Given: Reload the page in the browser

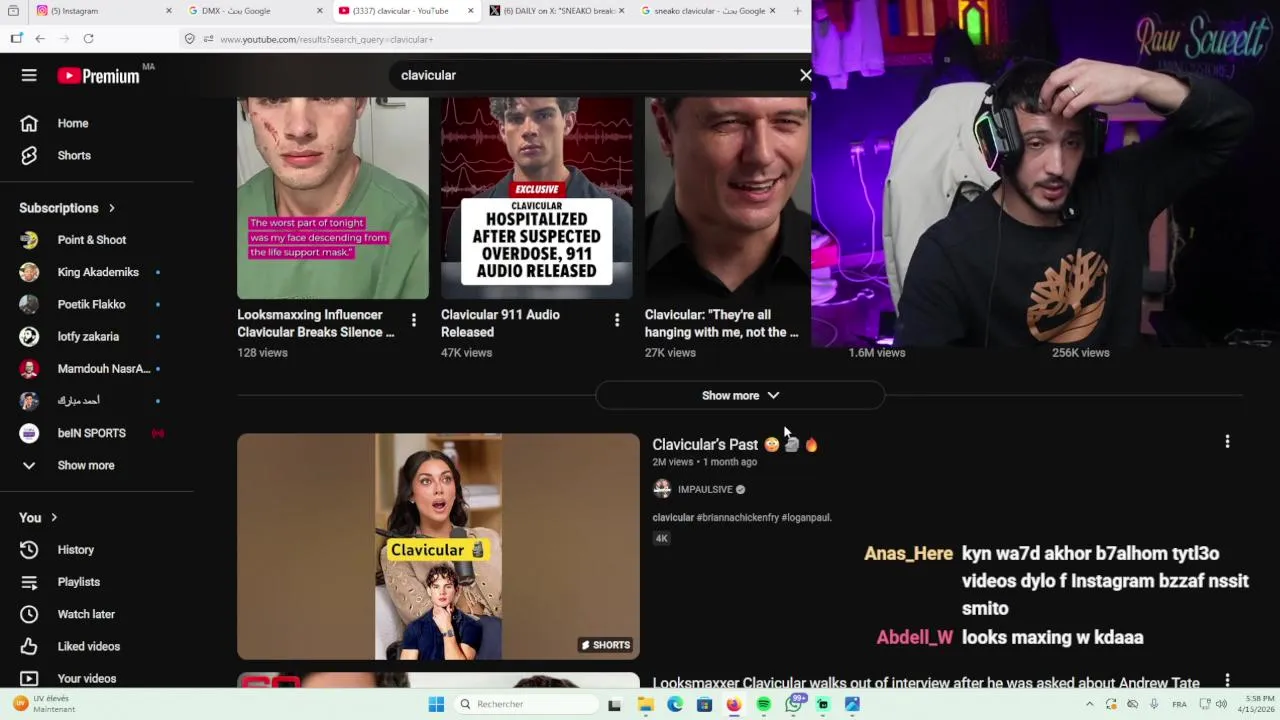Looking at the screenshot, I should pyautogui.click(x=88, y=38).
